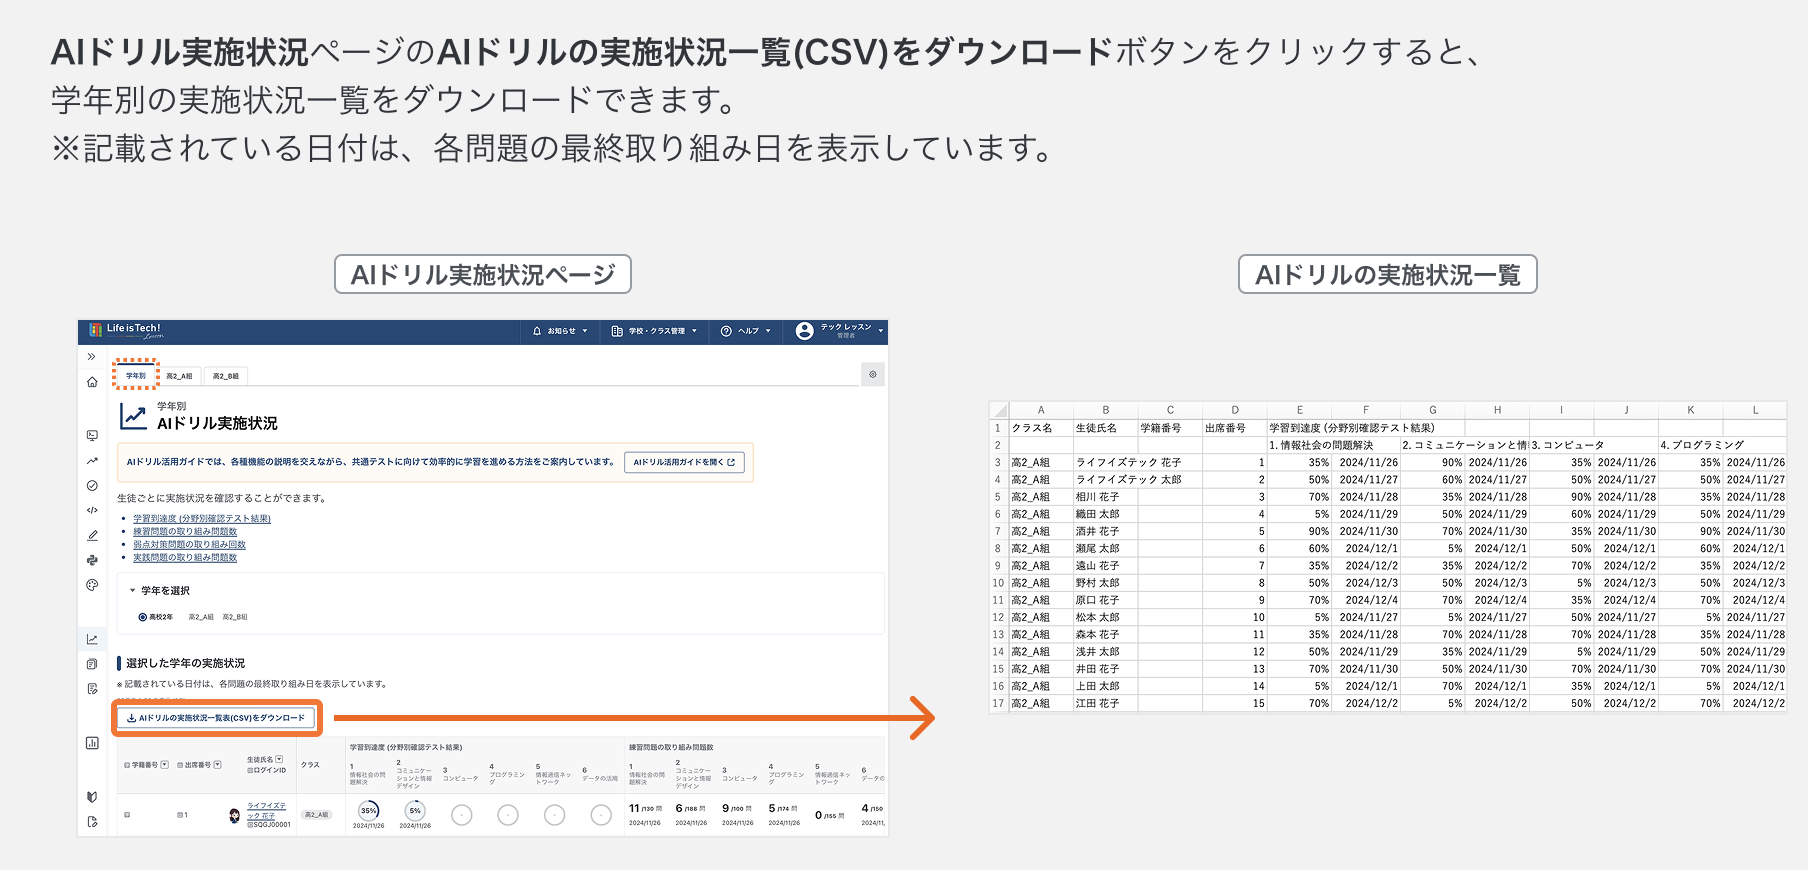
Task: Download AIドリルの実施状況一覧表(CSV)
Action: click(217, 718)
